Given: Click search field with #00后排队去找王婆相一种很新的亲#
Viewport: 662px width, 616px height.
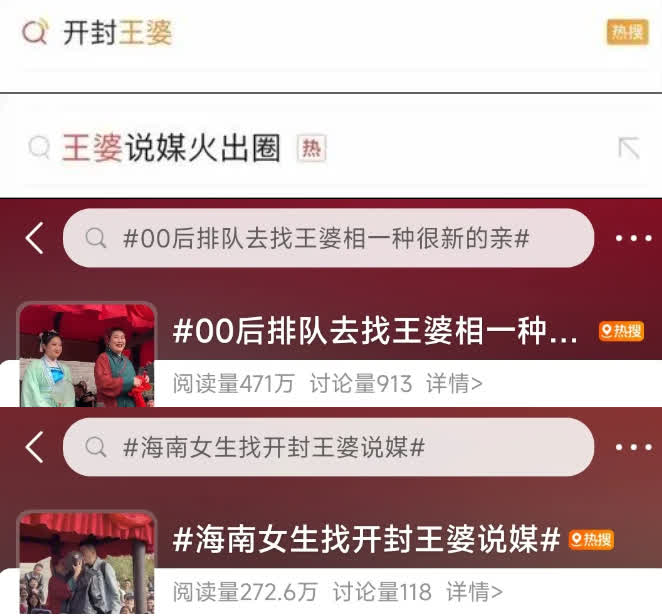Looking at the screenshot, I should click(328, 238).
